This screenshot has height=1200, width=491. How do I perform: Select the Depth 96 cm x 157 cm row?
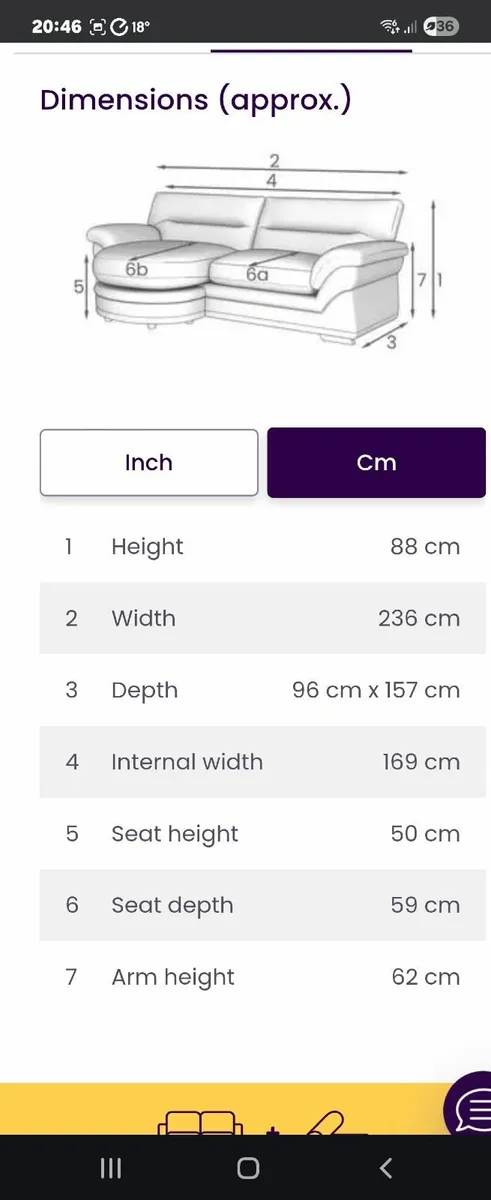tap(263, 690)
